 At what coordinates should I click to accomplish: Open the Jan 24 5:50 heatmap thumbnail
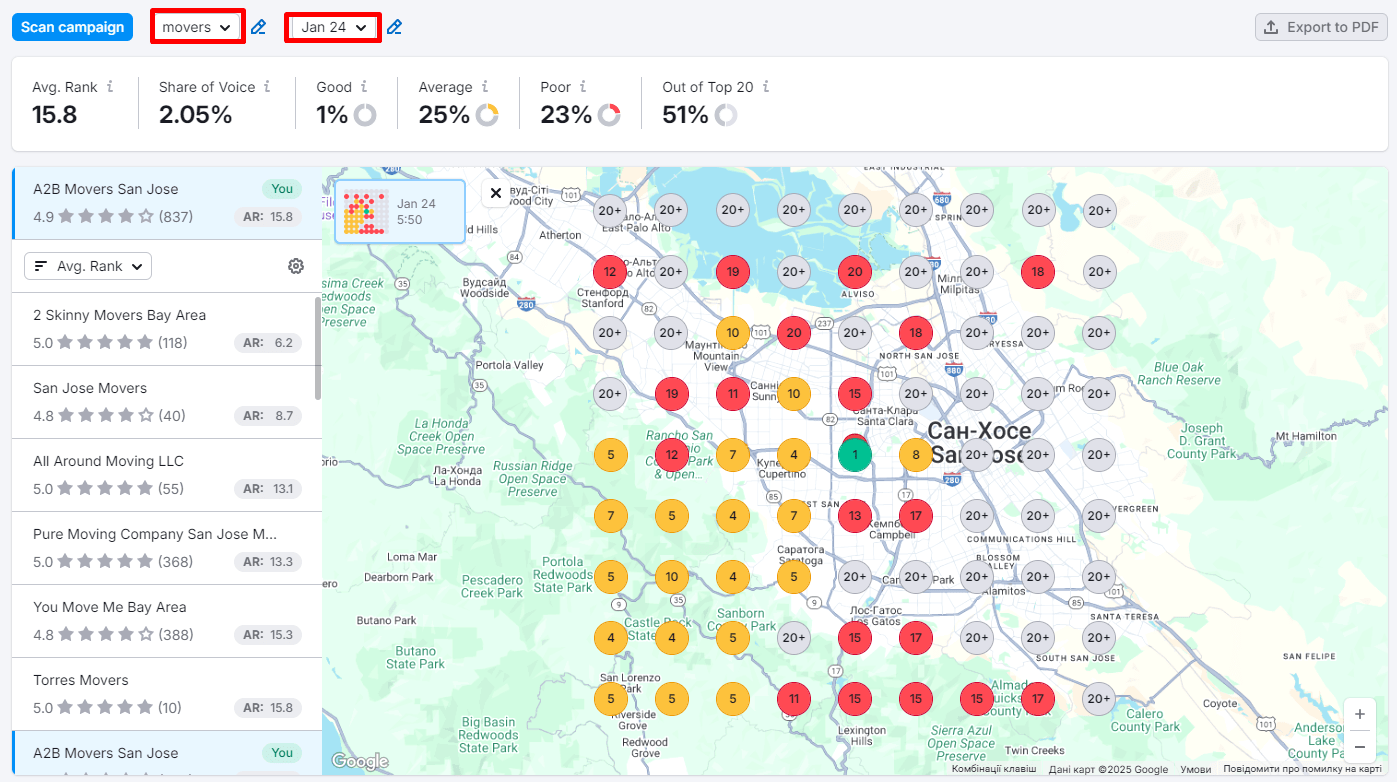click(400, 211)
